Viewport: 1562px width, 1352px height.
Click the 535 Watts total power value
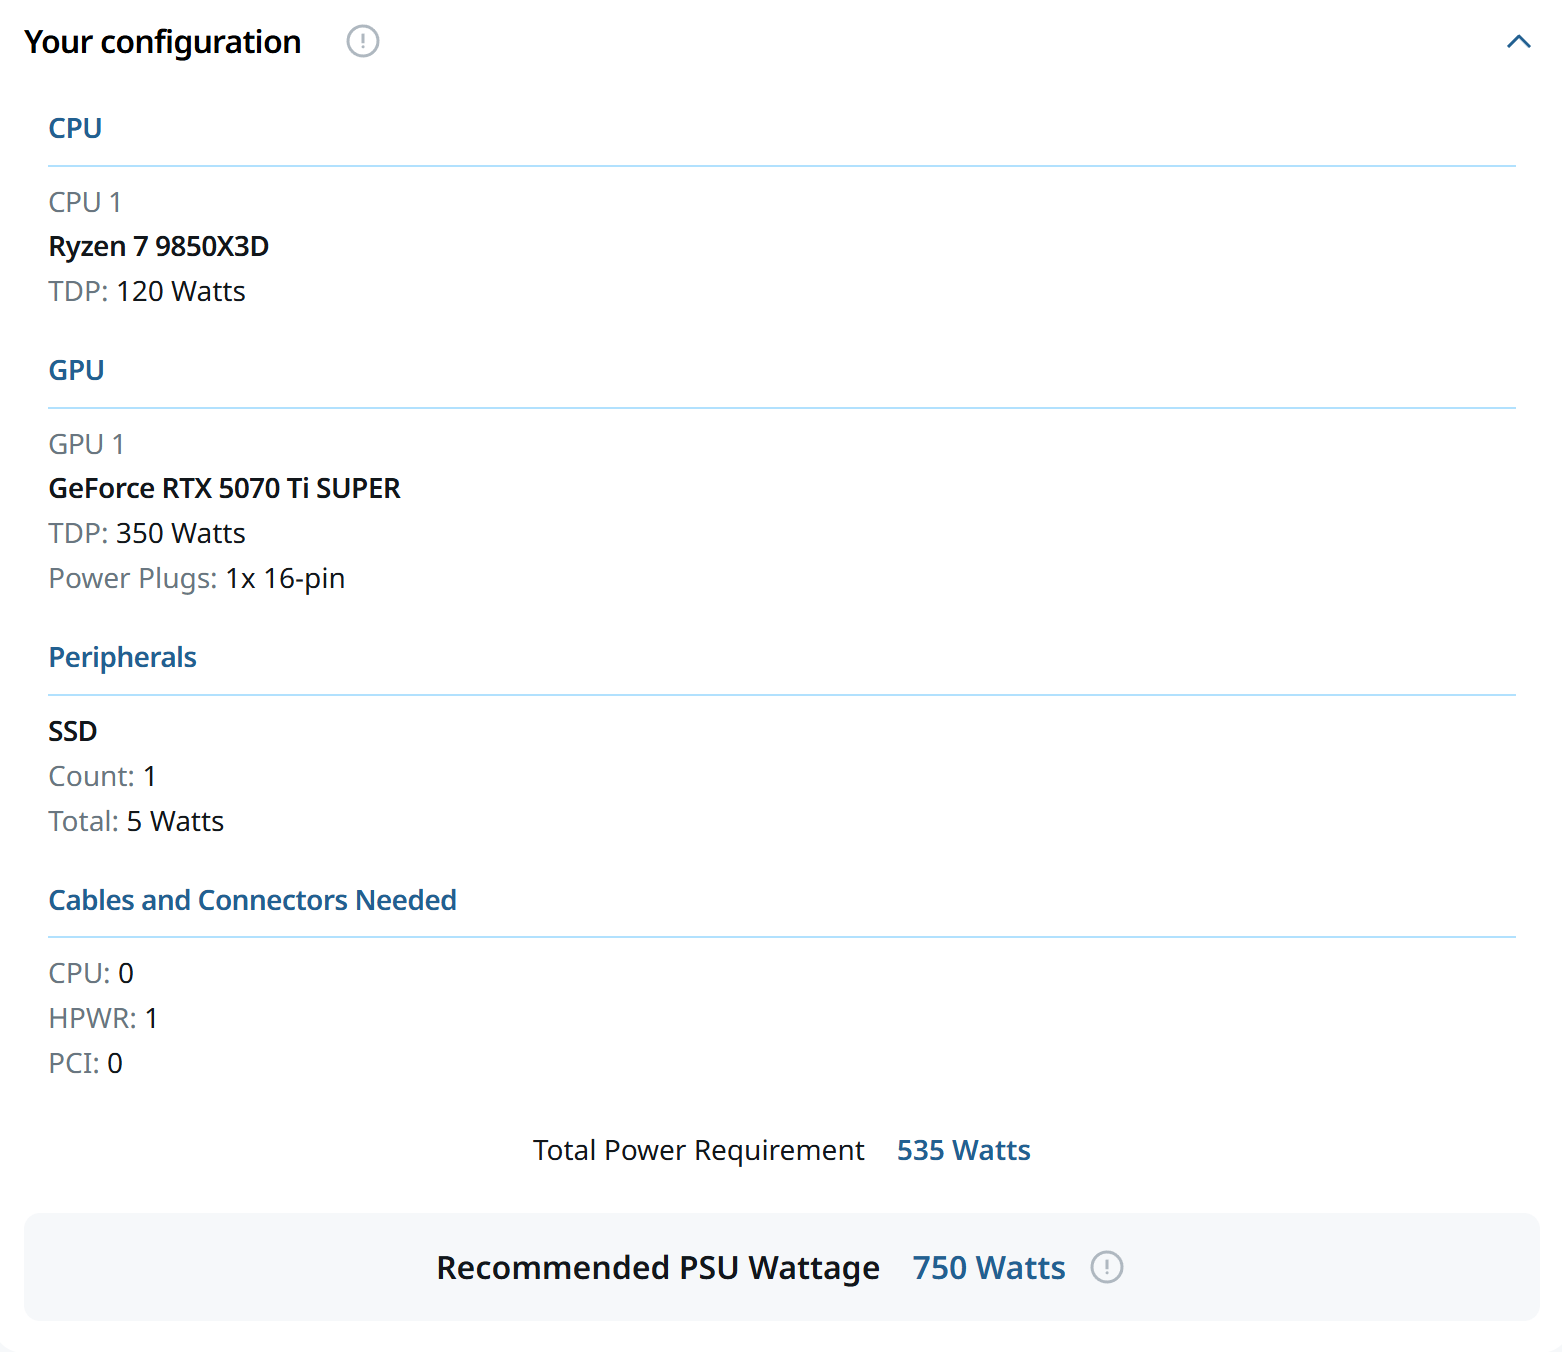tap(963, 1150)
